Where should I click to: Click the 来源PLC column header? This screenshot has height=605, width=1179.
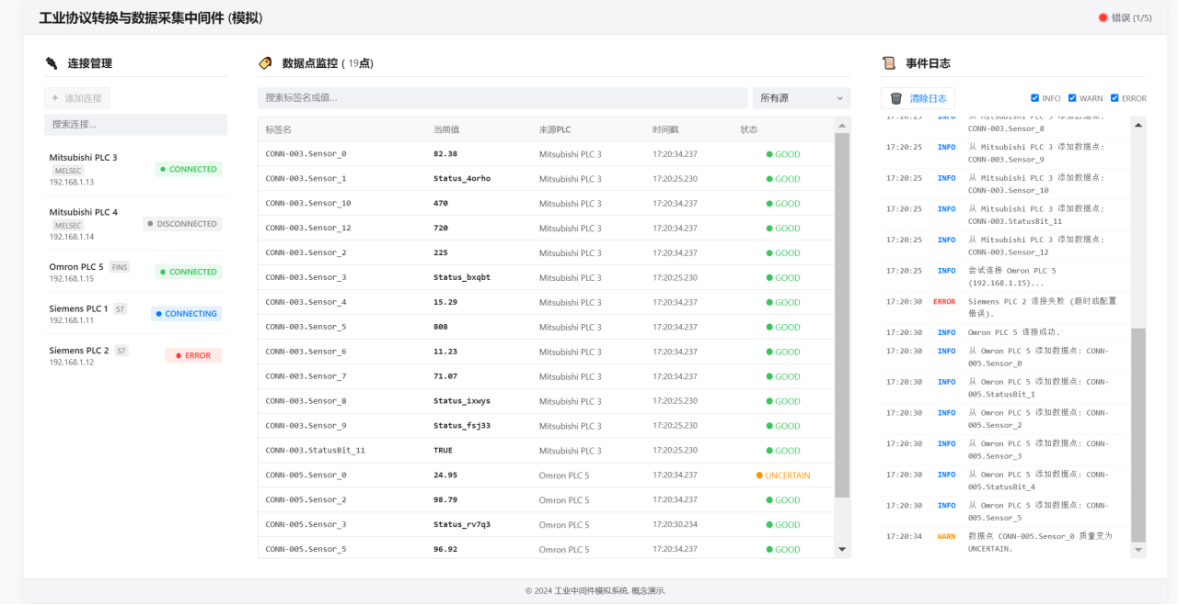coord(555,130)
